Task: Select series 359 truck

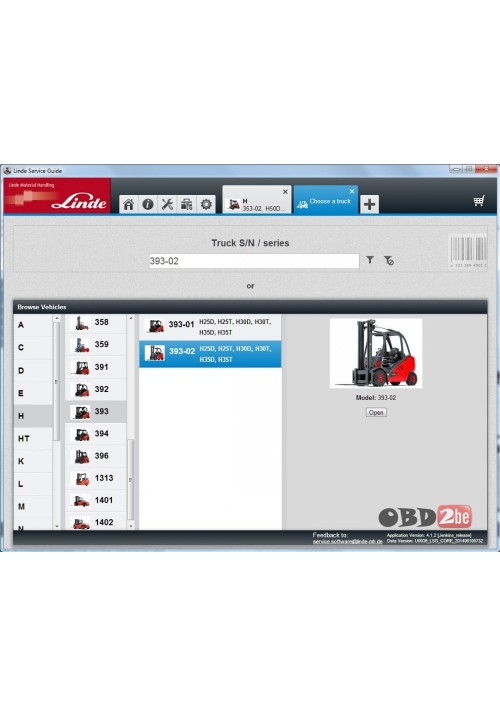Action: pos(96,344)
